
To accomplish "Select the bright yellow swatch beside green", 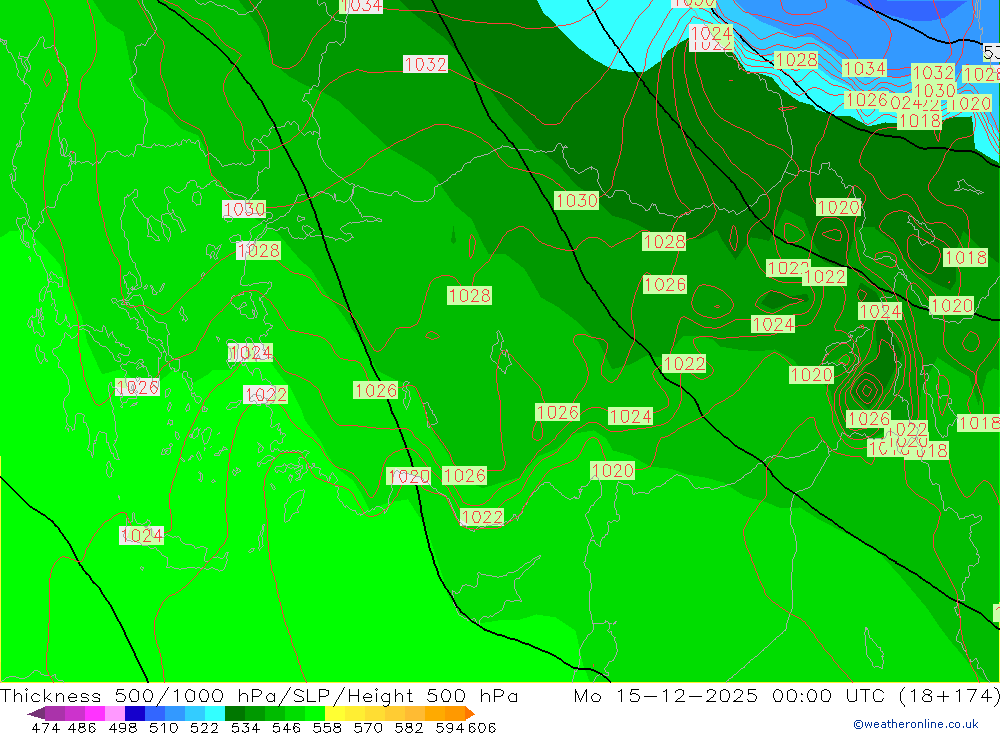I will 335,713.
